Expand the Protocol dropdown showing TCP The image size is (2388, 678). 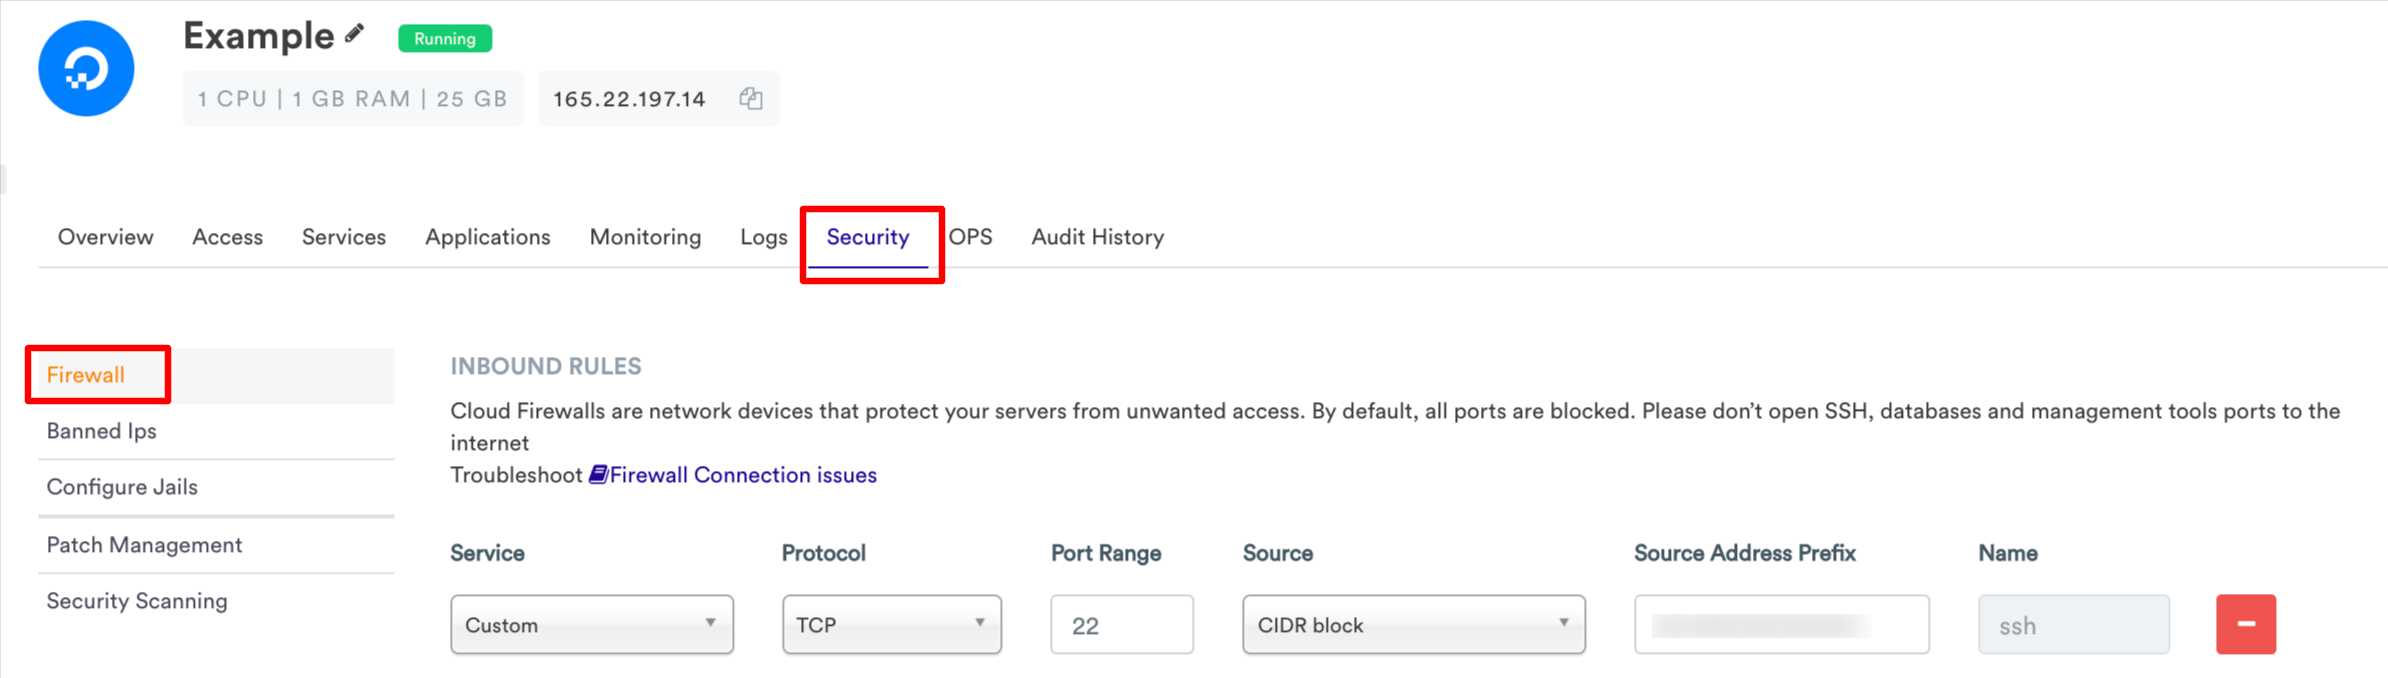click(x=890, y=624)
